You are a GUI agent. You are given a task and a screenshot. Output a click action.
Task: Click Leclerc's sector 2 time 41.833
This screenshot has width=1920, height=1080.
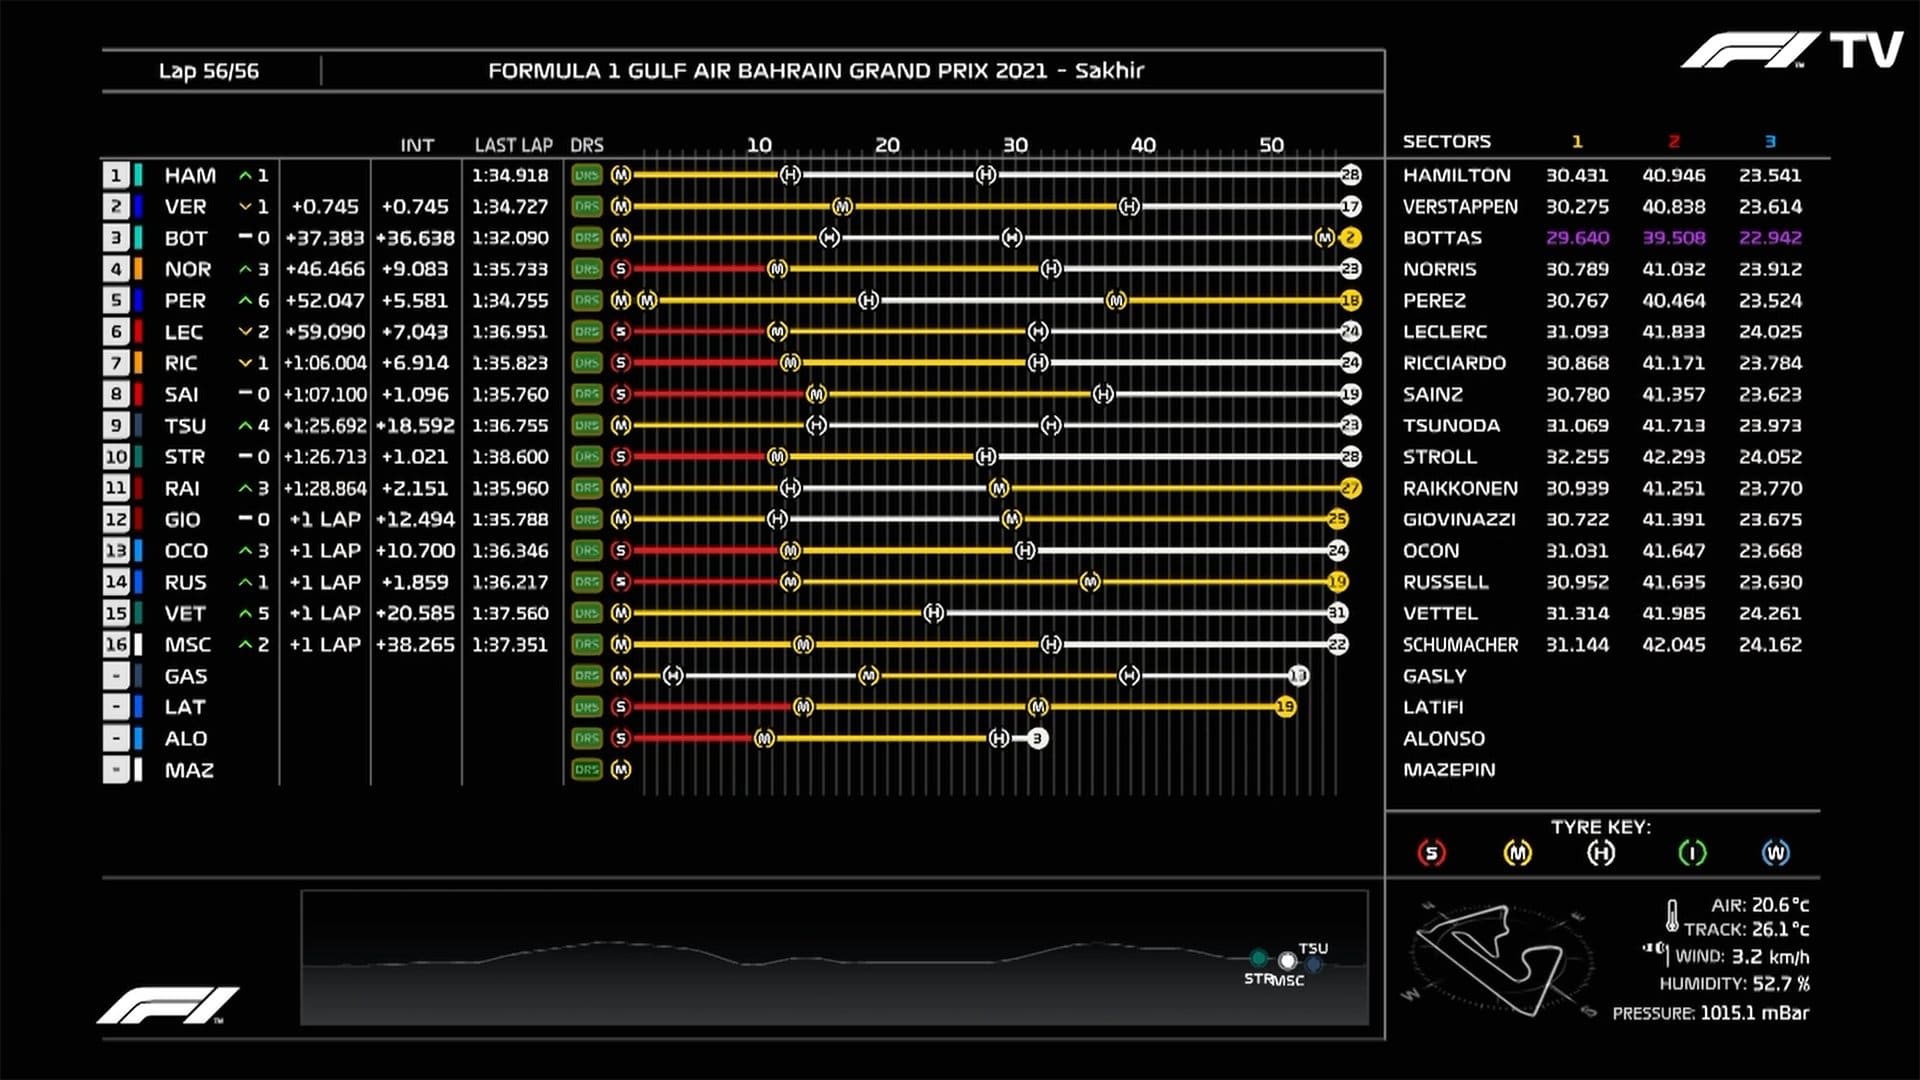1673,331
